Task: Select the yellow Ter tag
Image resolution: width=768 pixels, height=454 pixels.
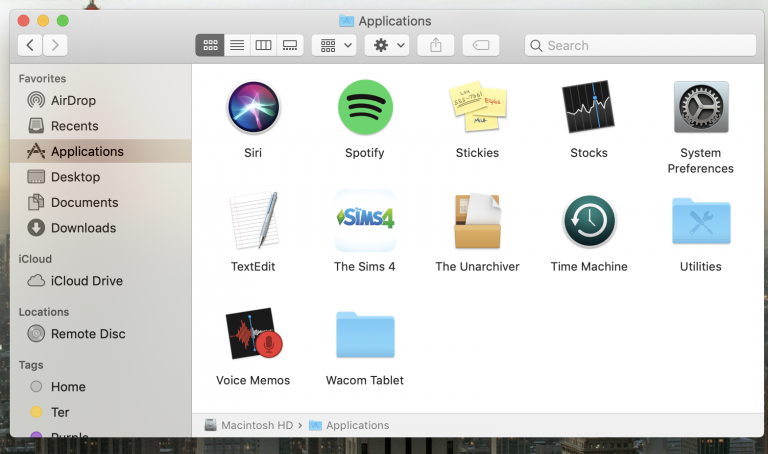Action: (x=100, y=412)
